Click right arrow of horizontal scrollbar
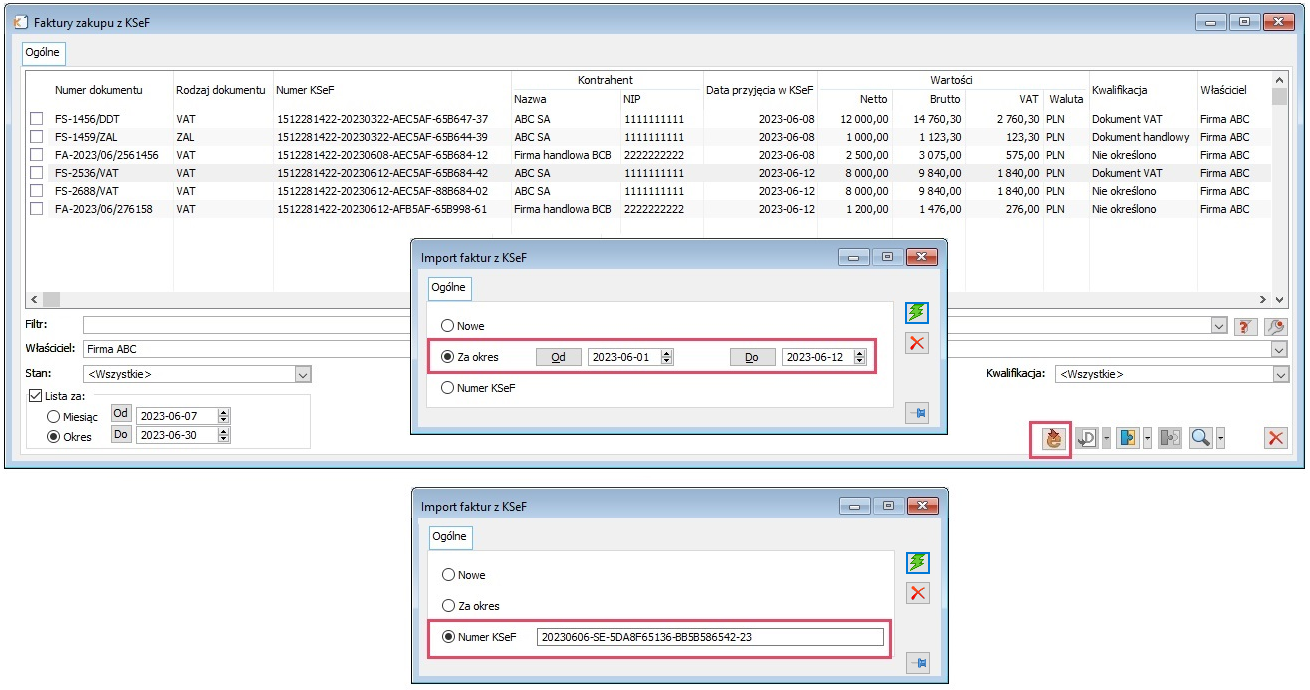The image size is (1310, 690). click(1262, 299)
